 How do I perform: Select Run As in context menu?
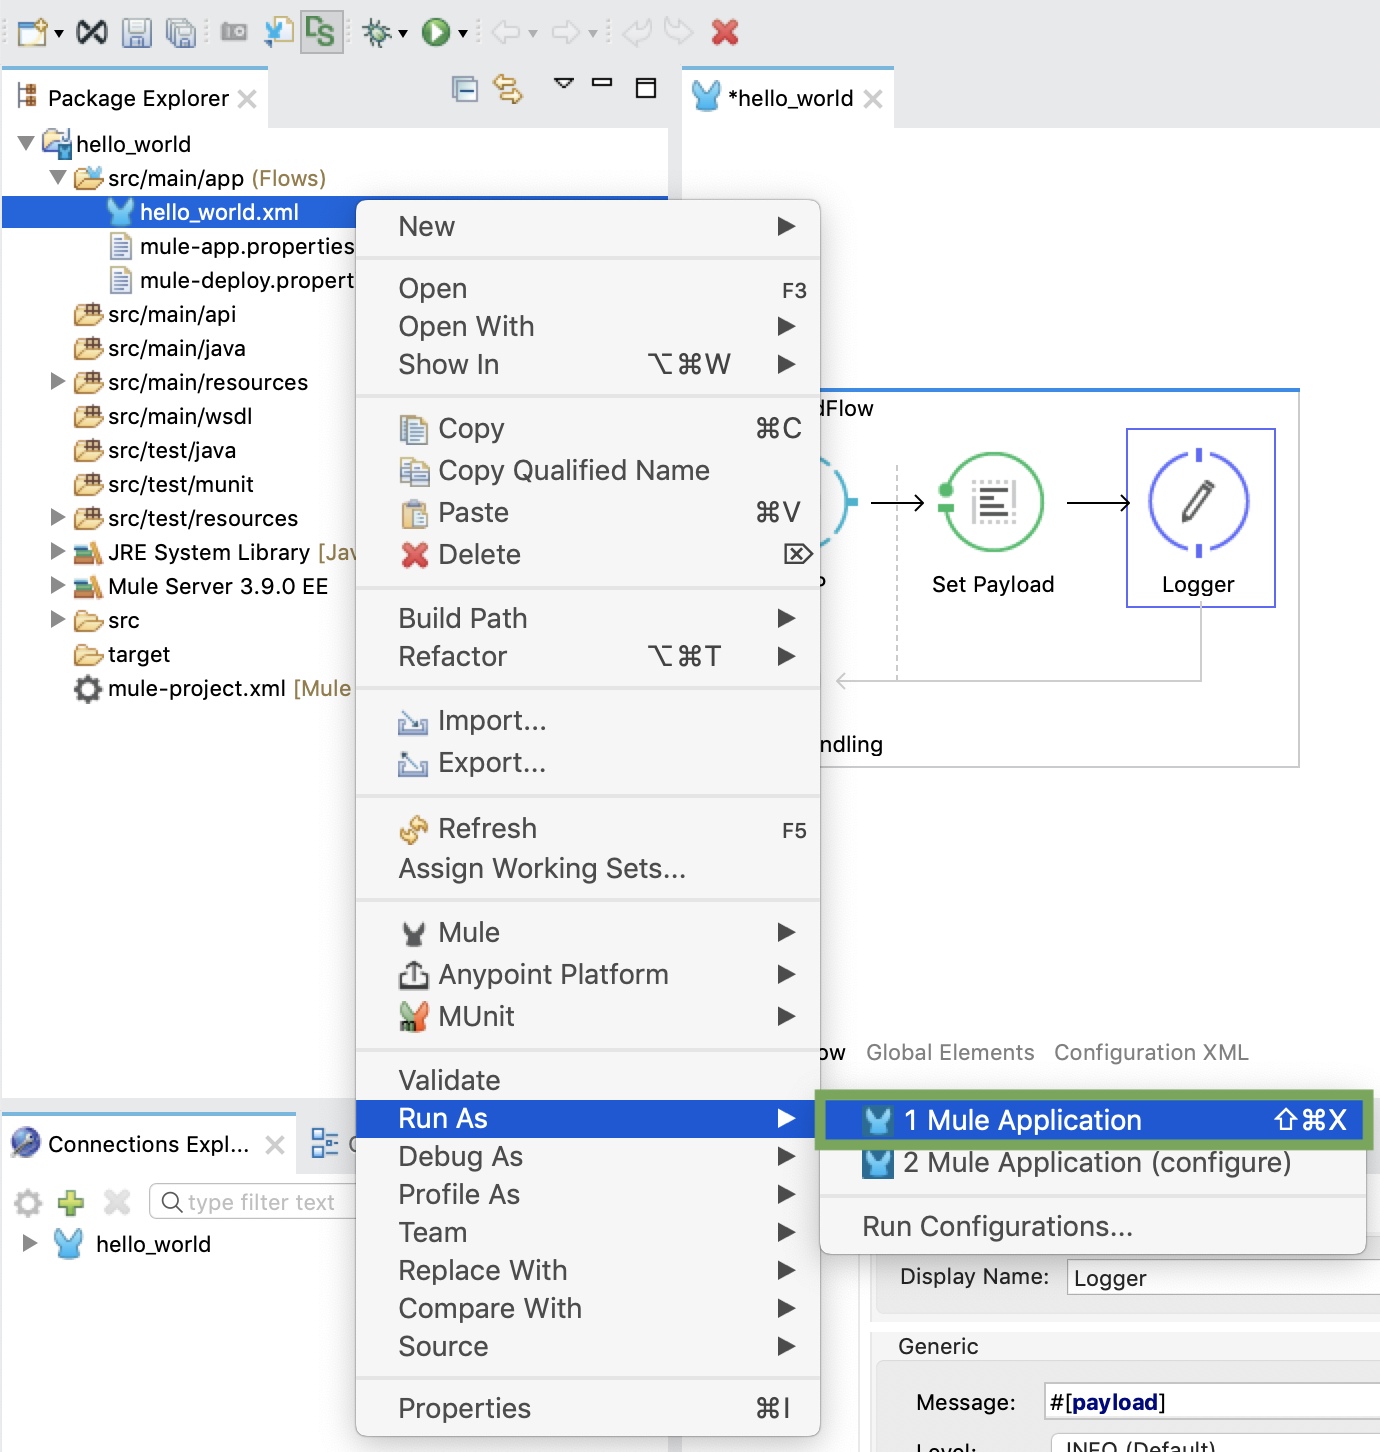[588, 1118]
